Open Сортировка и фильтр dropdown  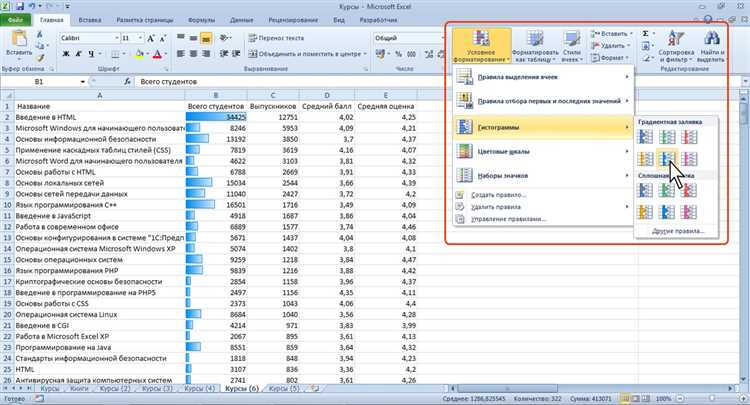[676, 46]
